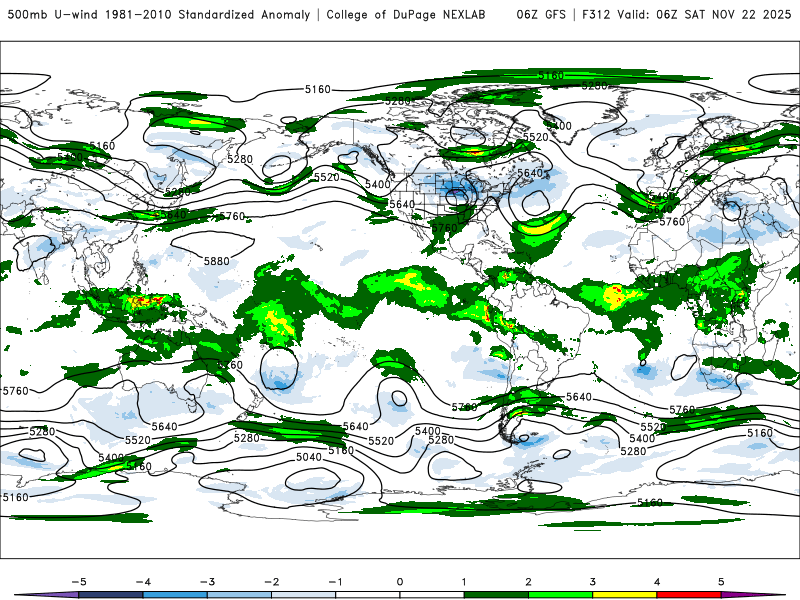
Task: Click the 5040 contour label on the map
Action: [309, 457]
